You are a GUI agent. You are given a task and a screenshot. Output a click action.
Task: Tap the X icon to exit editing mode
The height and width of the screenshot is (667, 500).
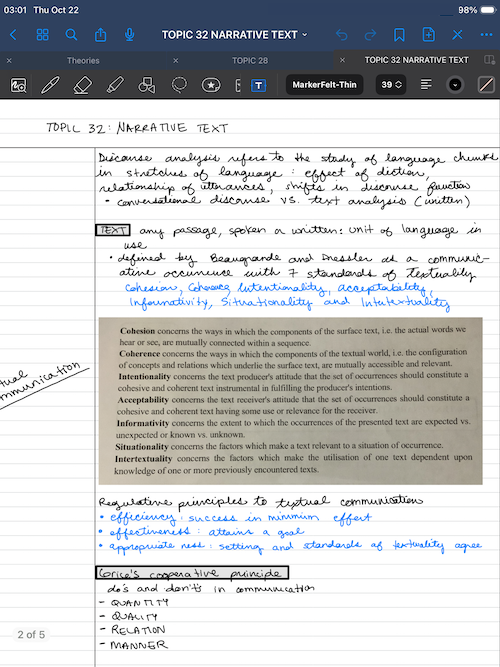coord(457,34)
